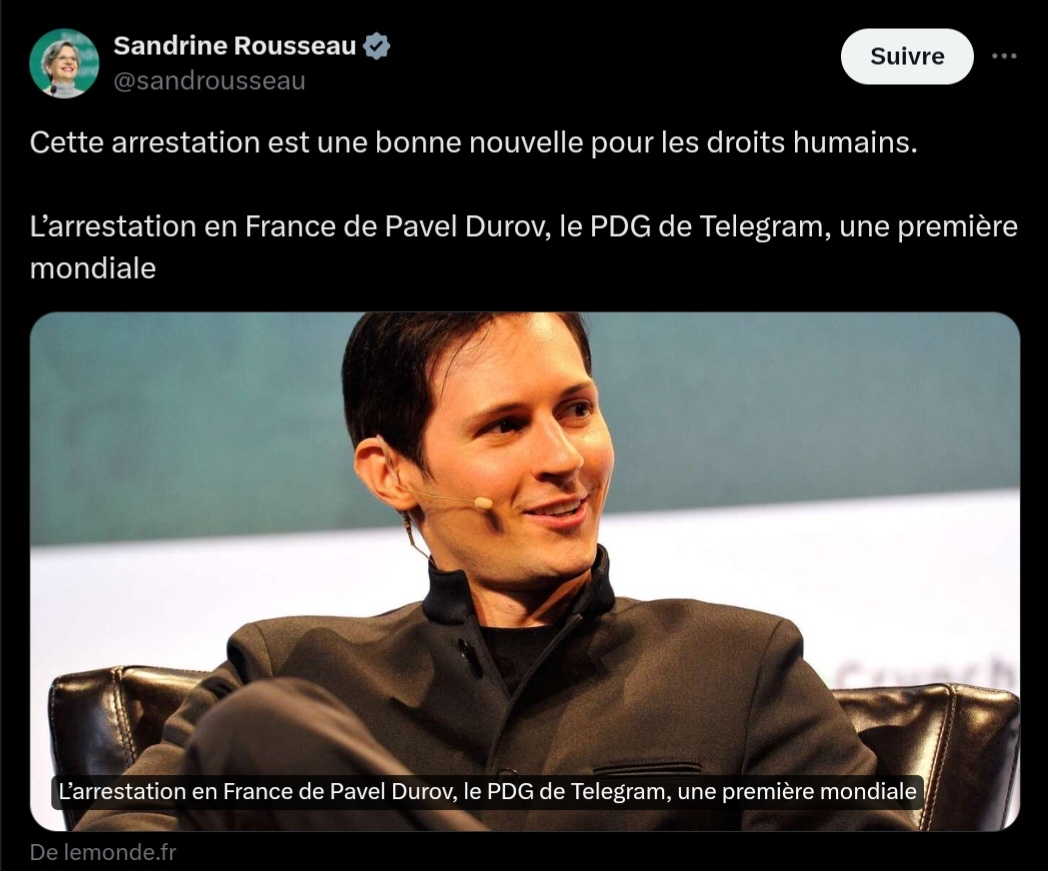Open the lemonde.fr article preview image

(x=525, y=572)
